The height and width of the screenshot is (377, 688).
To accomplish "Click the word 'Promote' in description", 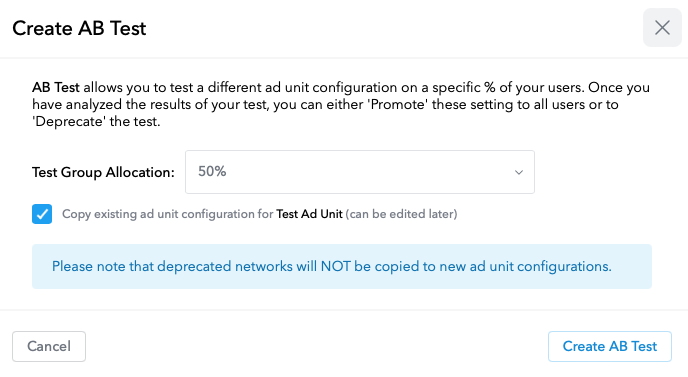I will click(x=398, y=104).
